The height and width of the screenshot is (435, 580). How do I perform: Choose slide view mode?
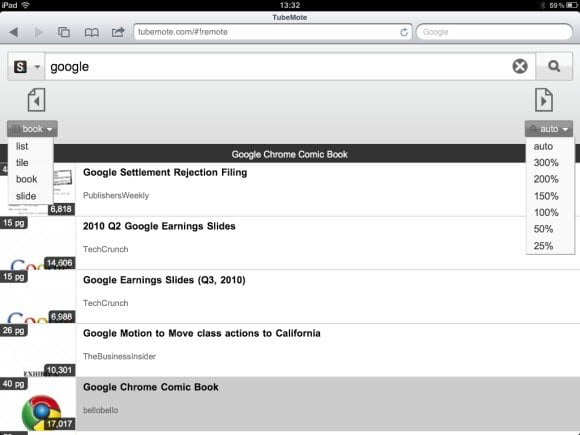26,196
